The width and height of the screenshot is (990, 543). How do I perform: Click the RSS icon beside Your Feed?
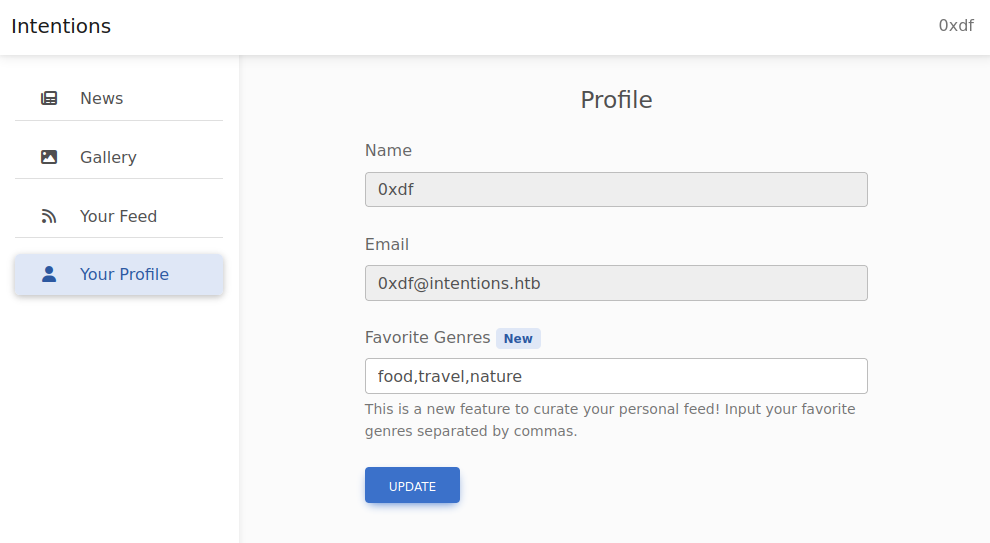coord(49,216)
